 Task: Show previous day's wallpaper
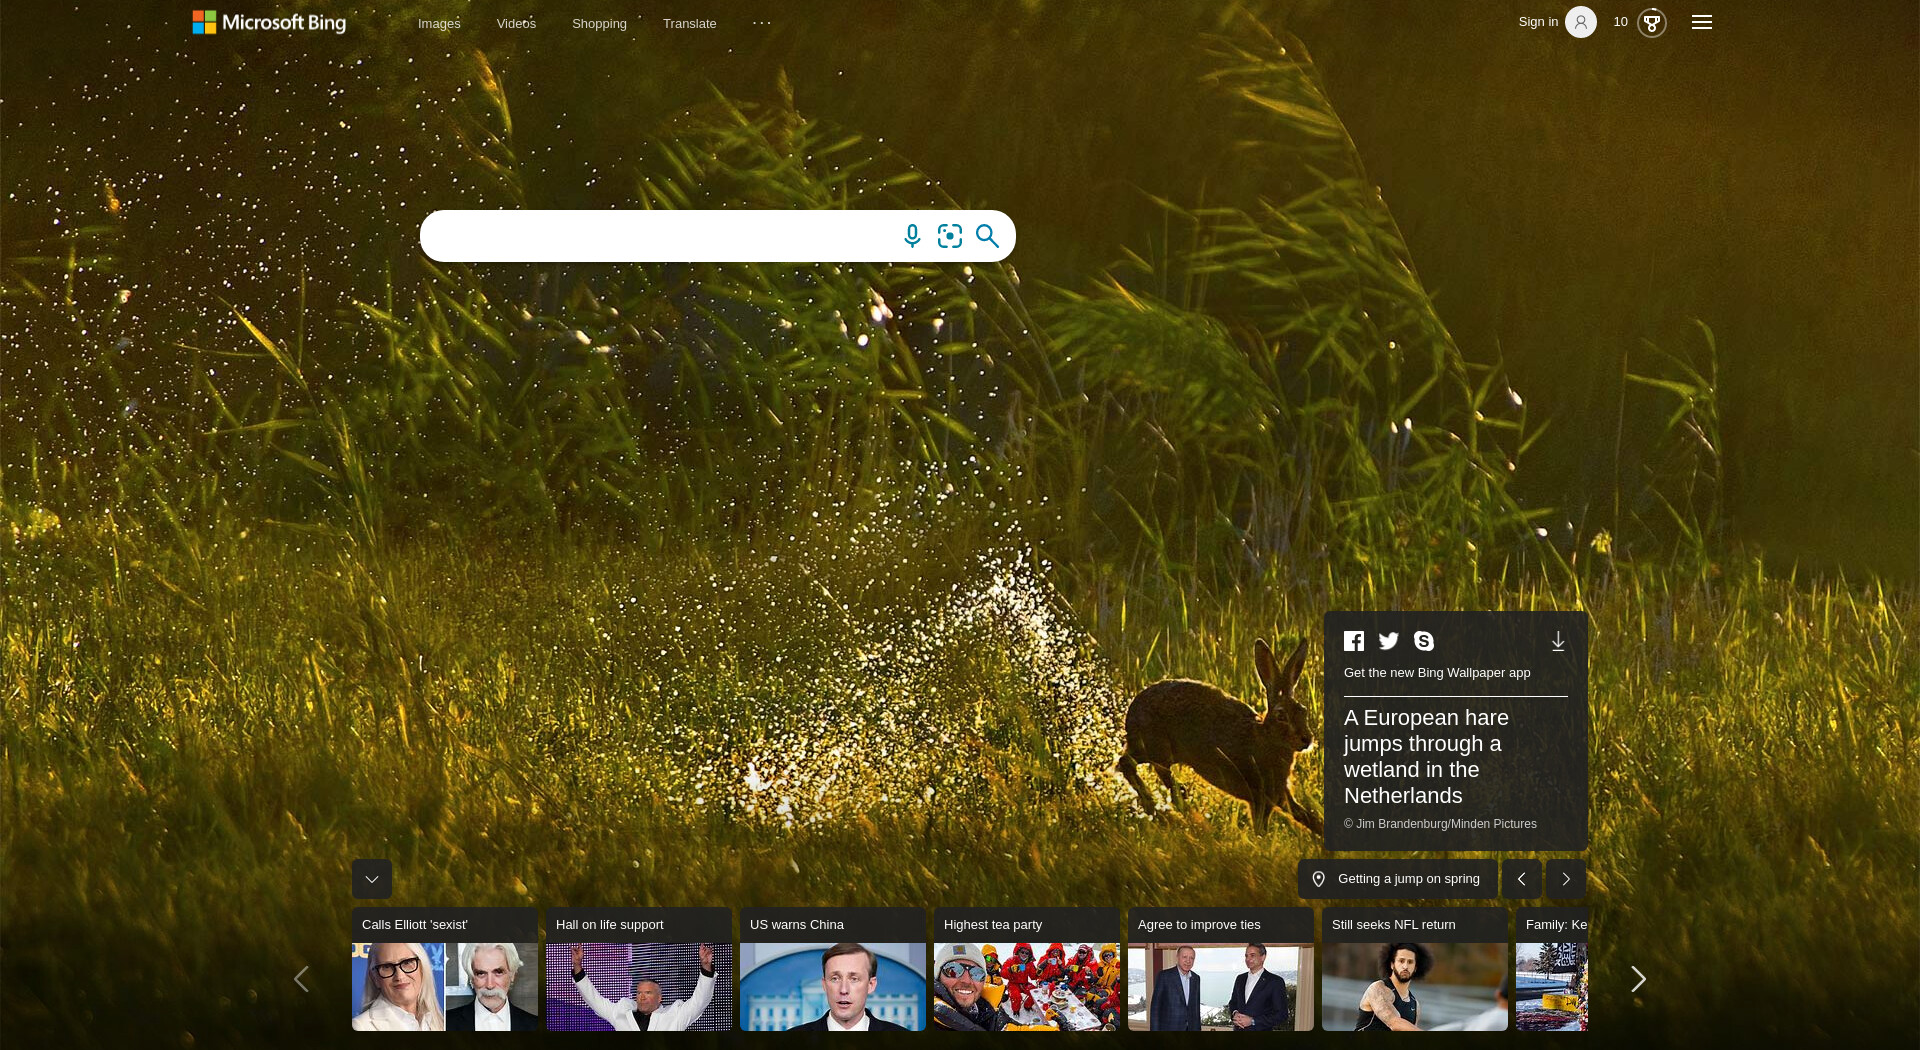[1521, 879]
